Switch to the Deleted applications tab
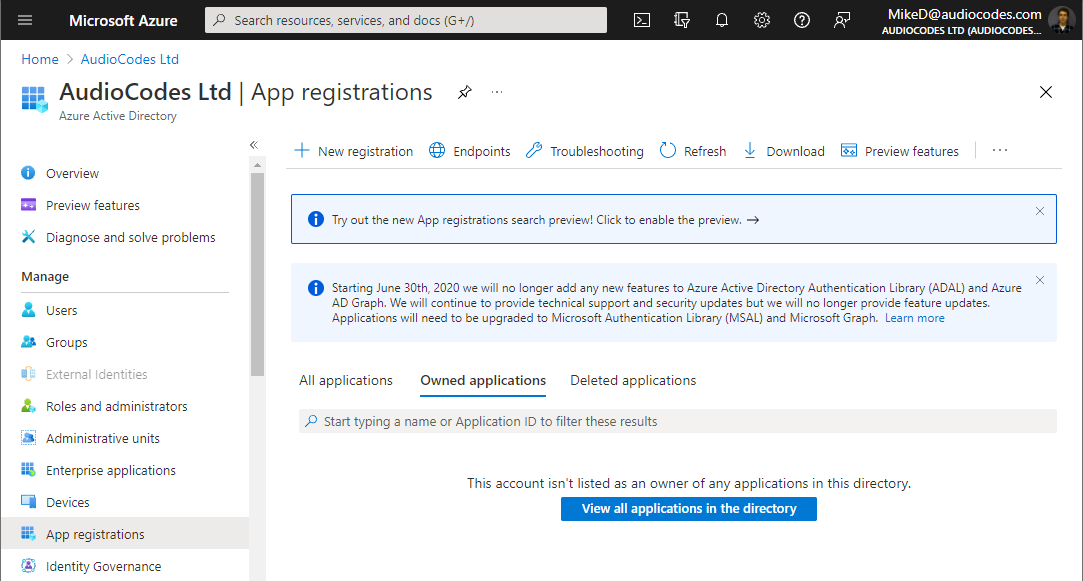Viewport: 1083px width, 581px height. (x=633, y=380)
